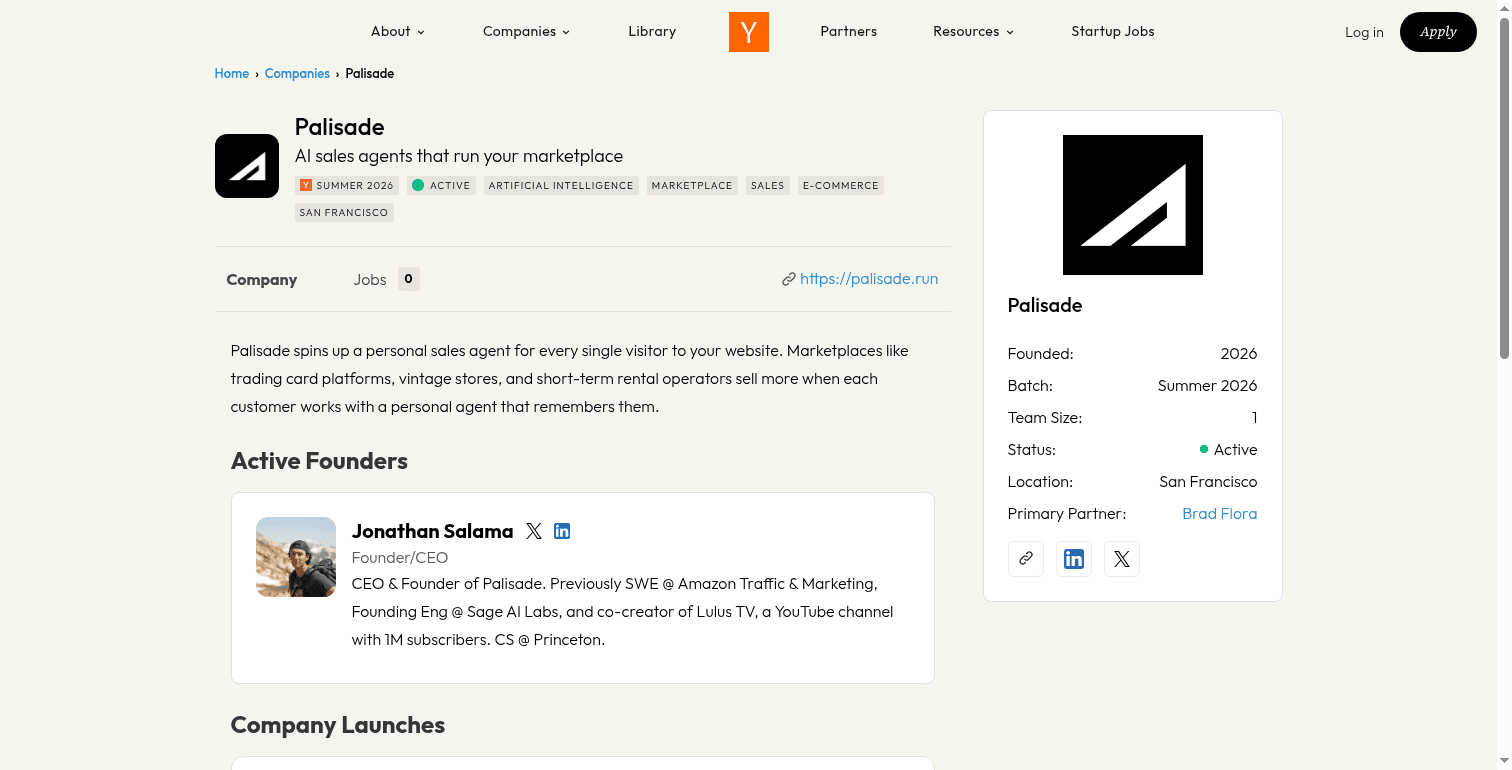Click the Active status tag
Screen dimensions: 1512x770
pos(441,185)
